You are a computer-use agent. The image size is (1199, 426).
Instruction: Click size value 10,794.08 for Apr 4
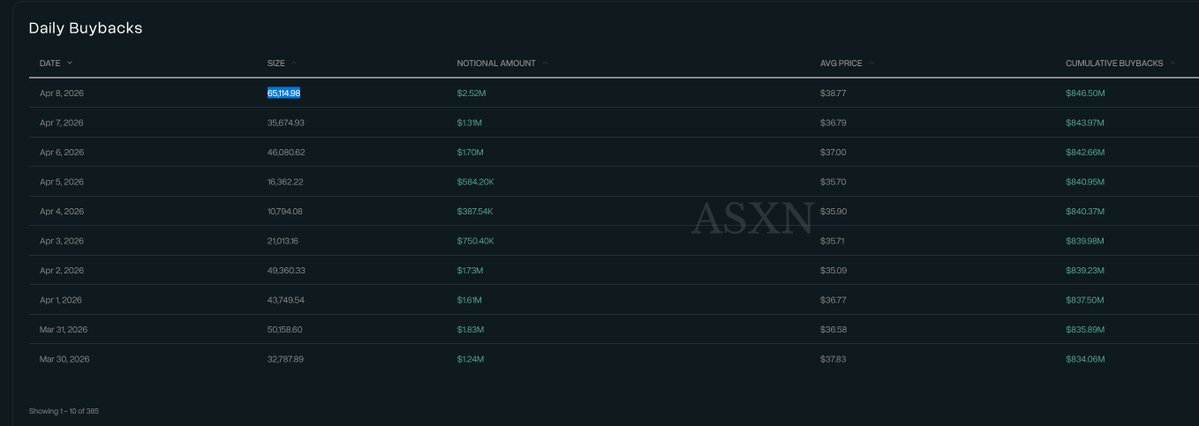(284, 211)
